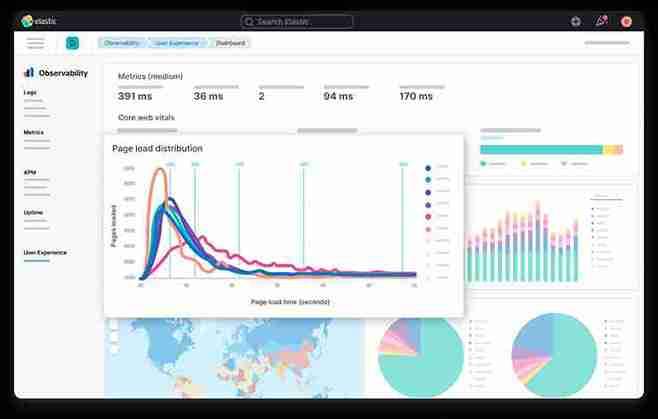Click the teal space selector icon
Image resolution: width=658 pixels, height=419 pixels.
click(72, 43)
